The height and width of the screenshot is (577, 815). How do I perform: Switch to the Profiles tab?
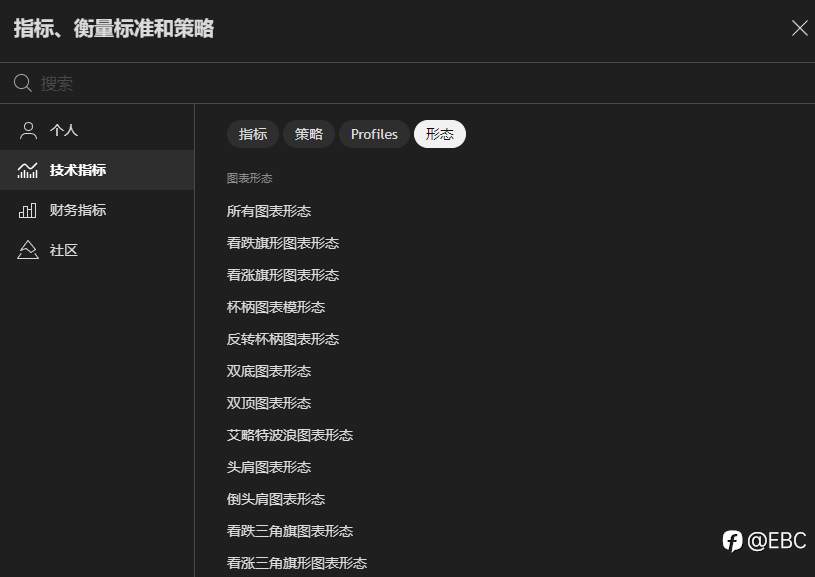click(374, 134)
